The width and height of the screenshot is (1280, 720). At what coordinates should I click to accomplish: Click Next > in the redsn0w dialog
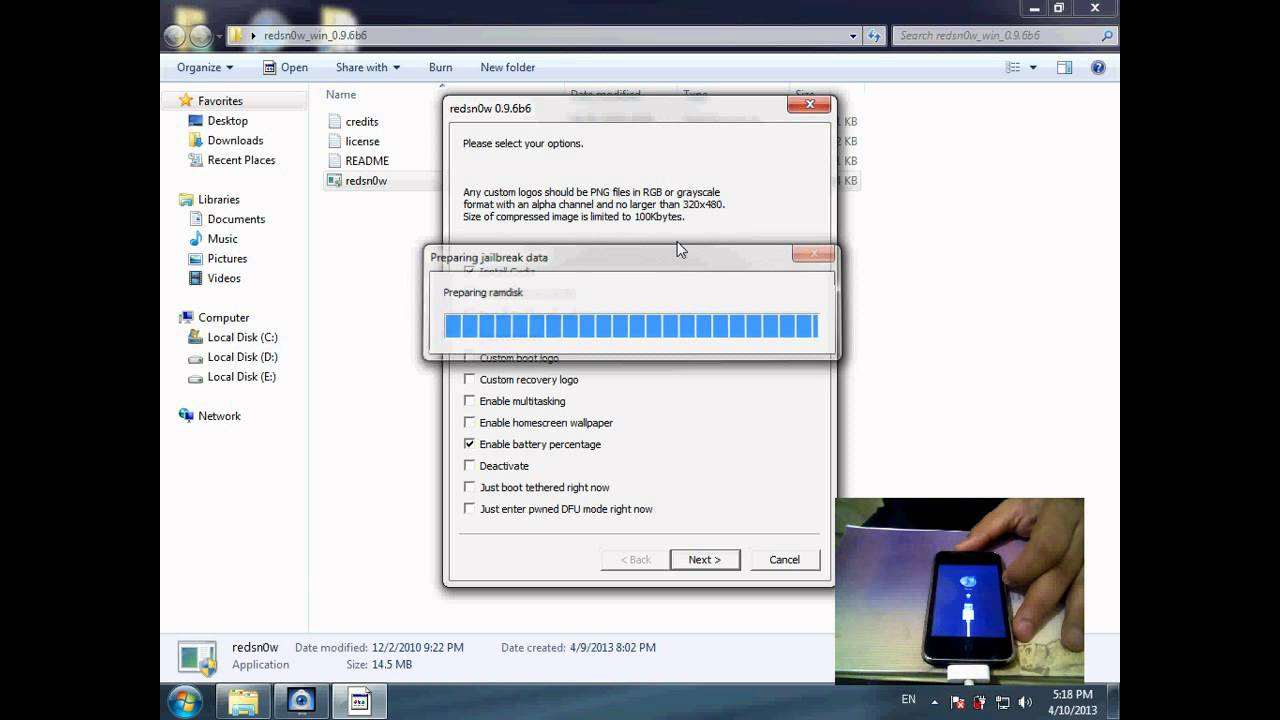point(705,560)
